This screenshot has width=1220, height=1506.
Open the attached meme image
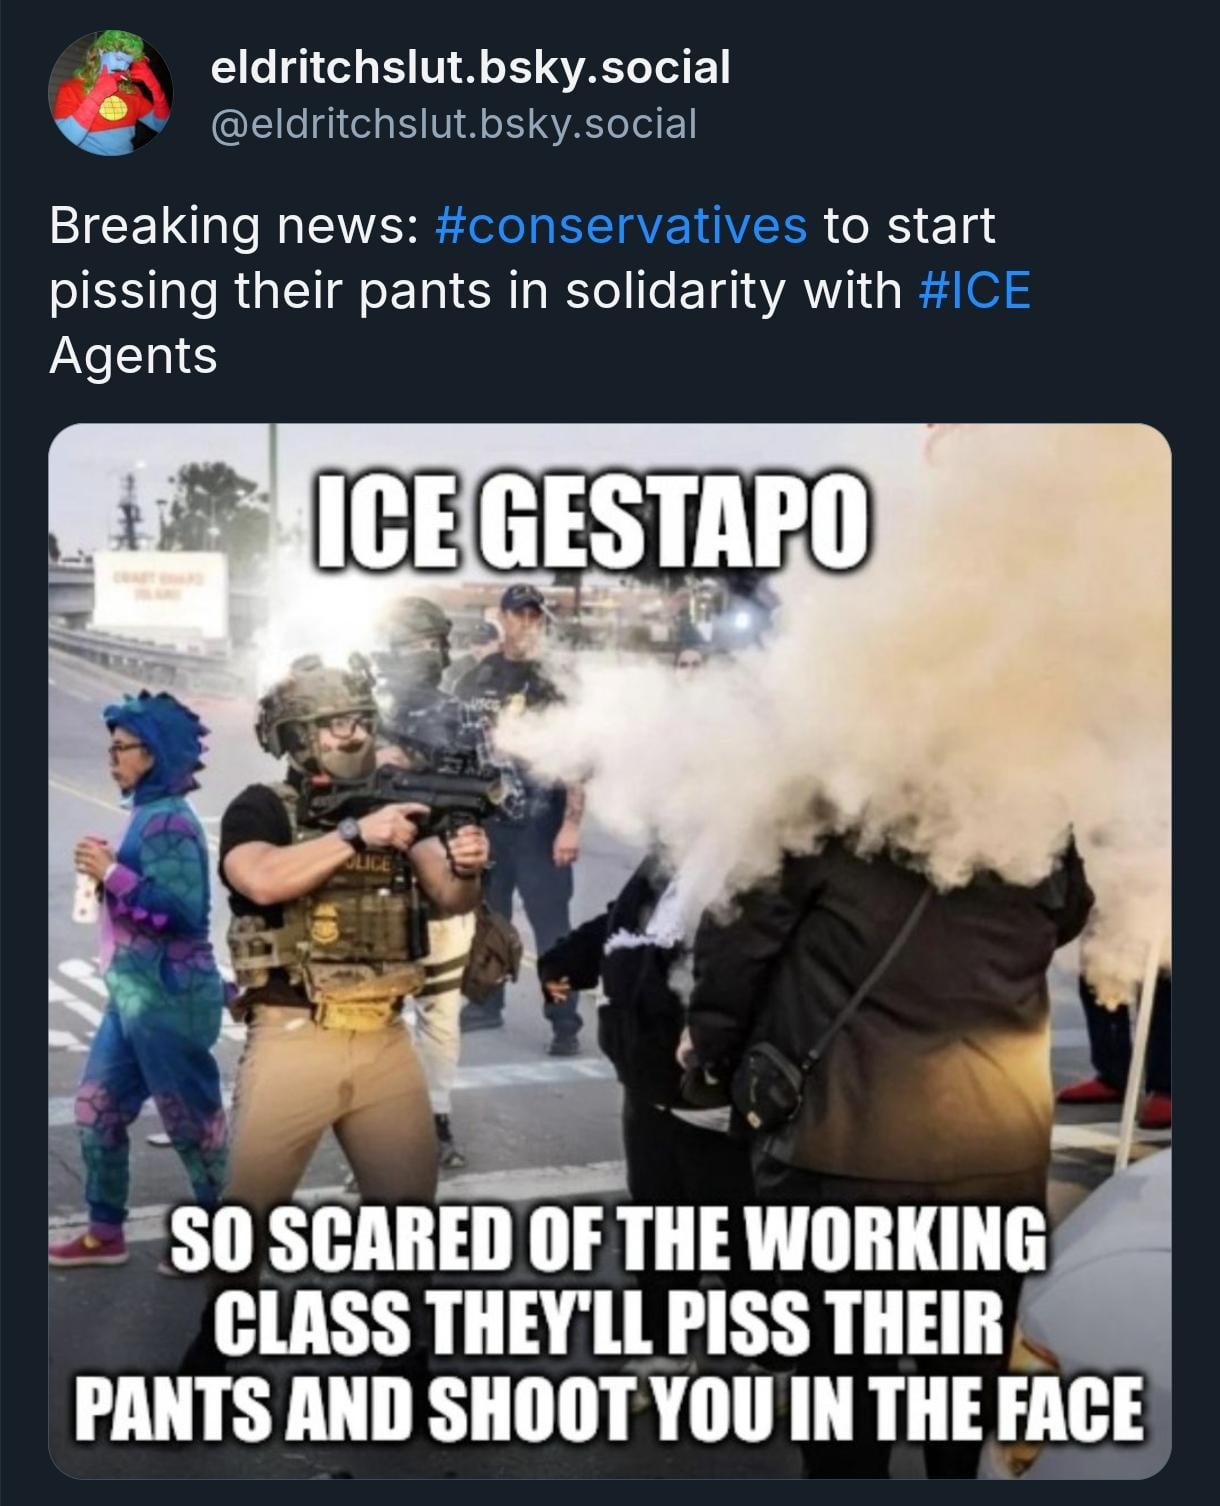pyautogui.click(x=610, y=951)
